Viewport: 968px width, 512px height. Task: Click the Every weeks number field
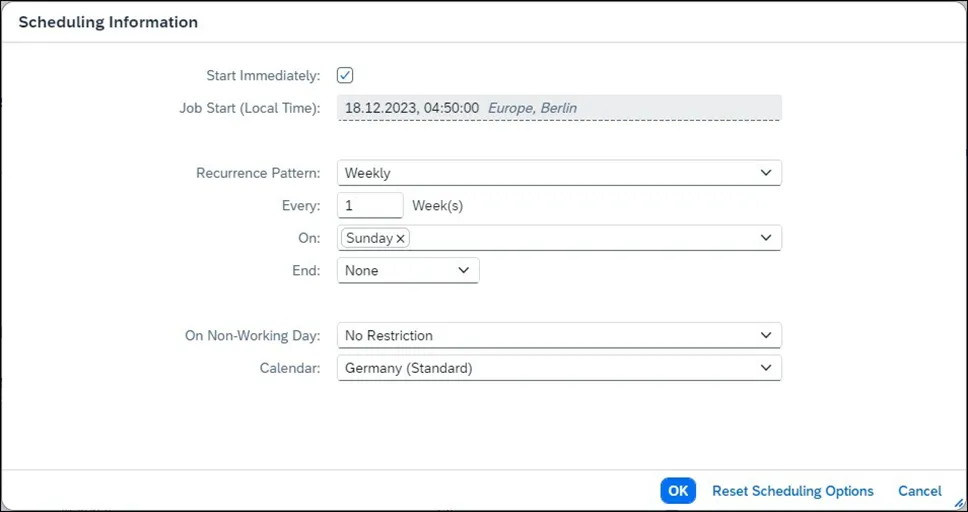tap(370, 206)
